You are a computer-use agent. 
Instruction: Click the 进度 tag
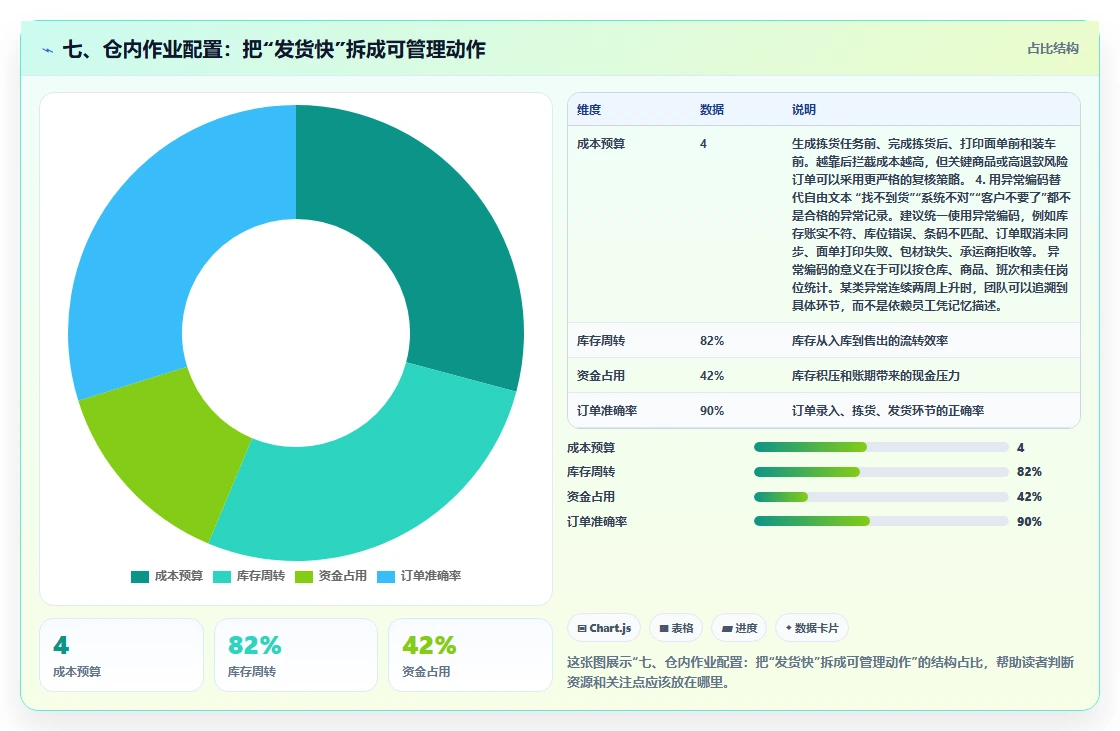click(x=739, y=628)
